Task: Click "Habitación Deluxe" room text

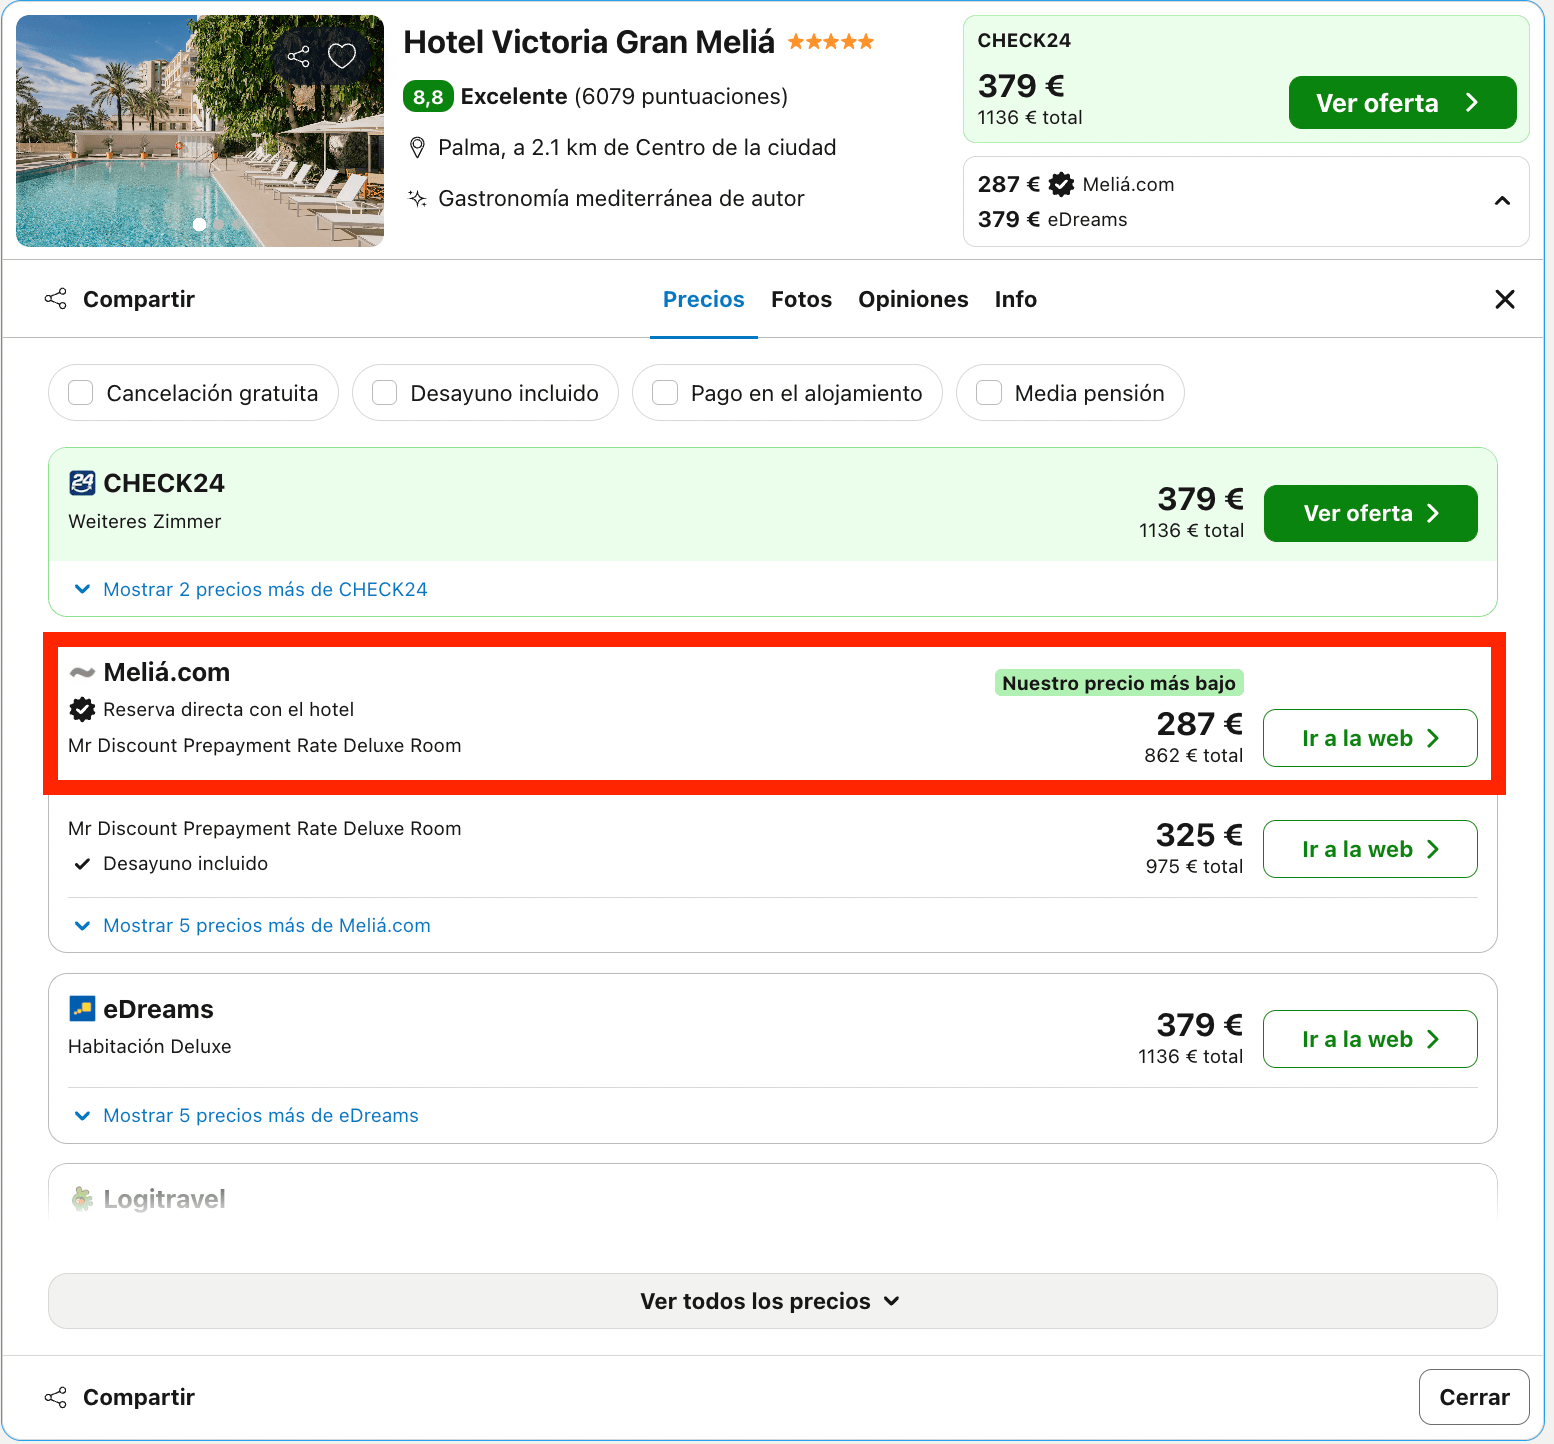Action: 150,1046
